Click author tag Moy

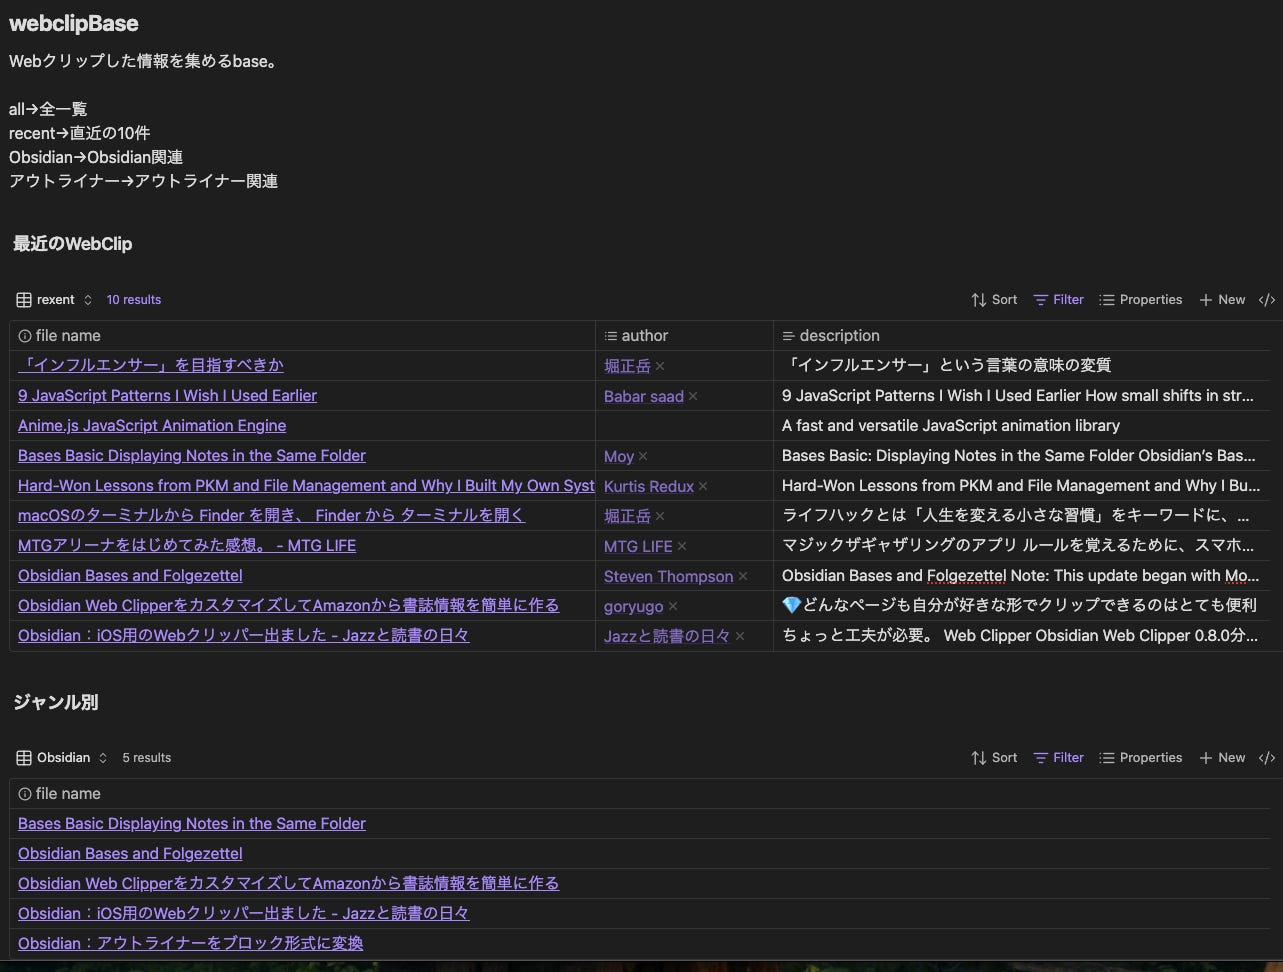619,456
